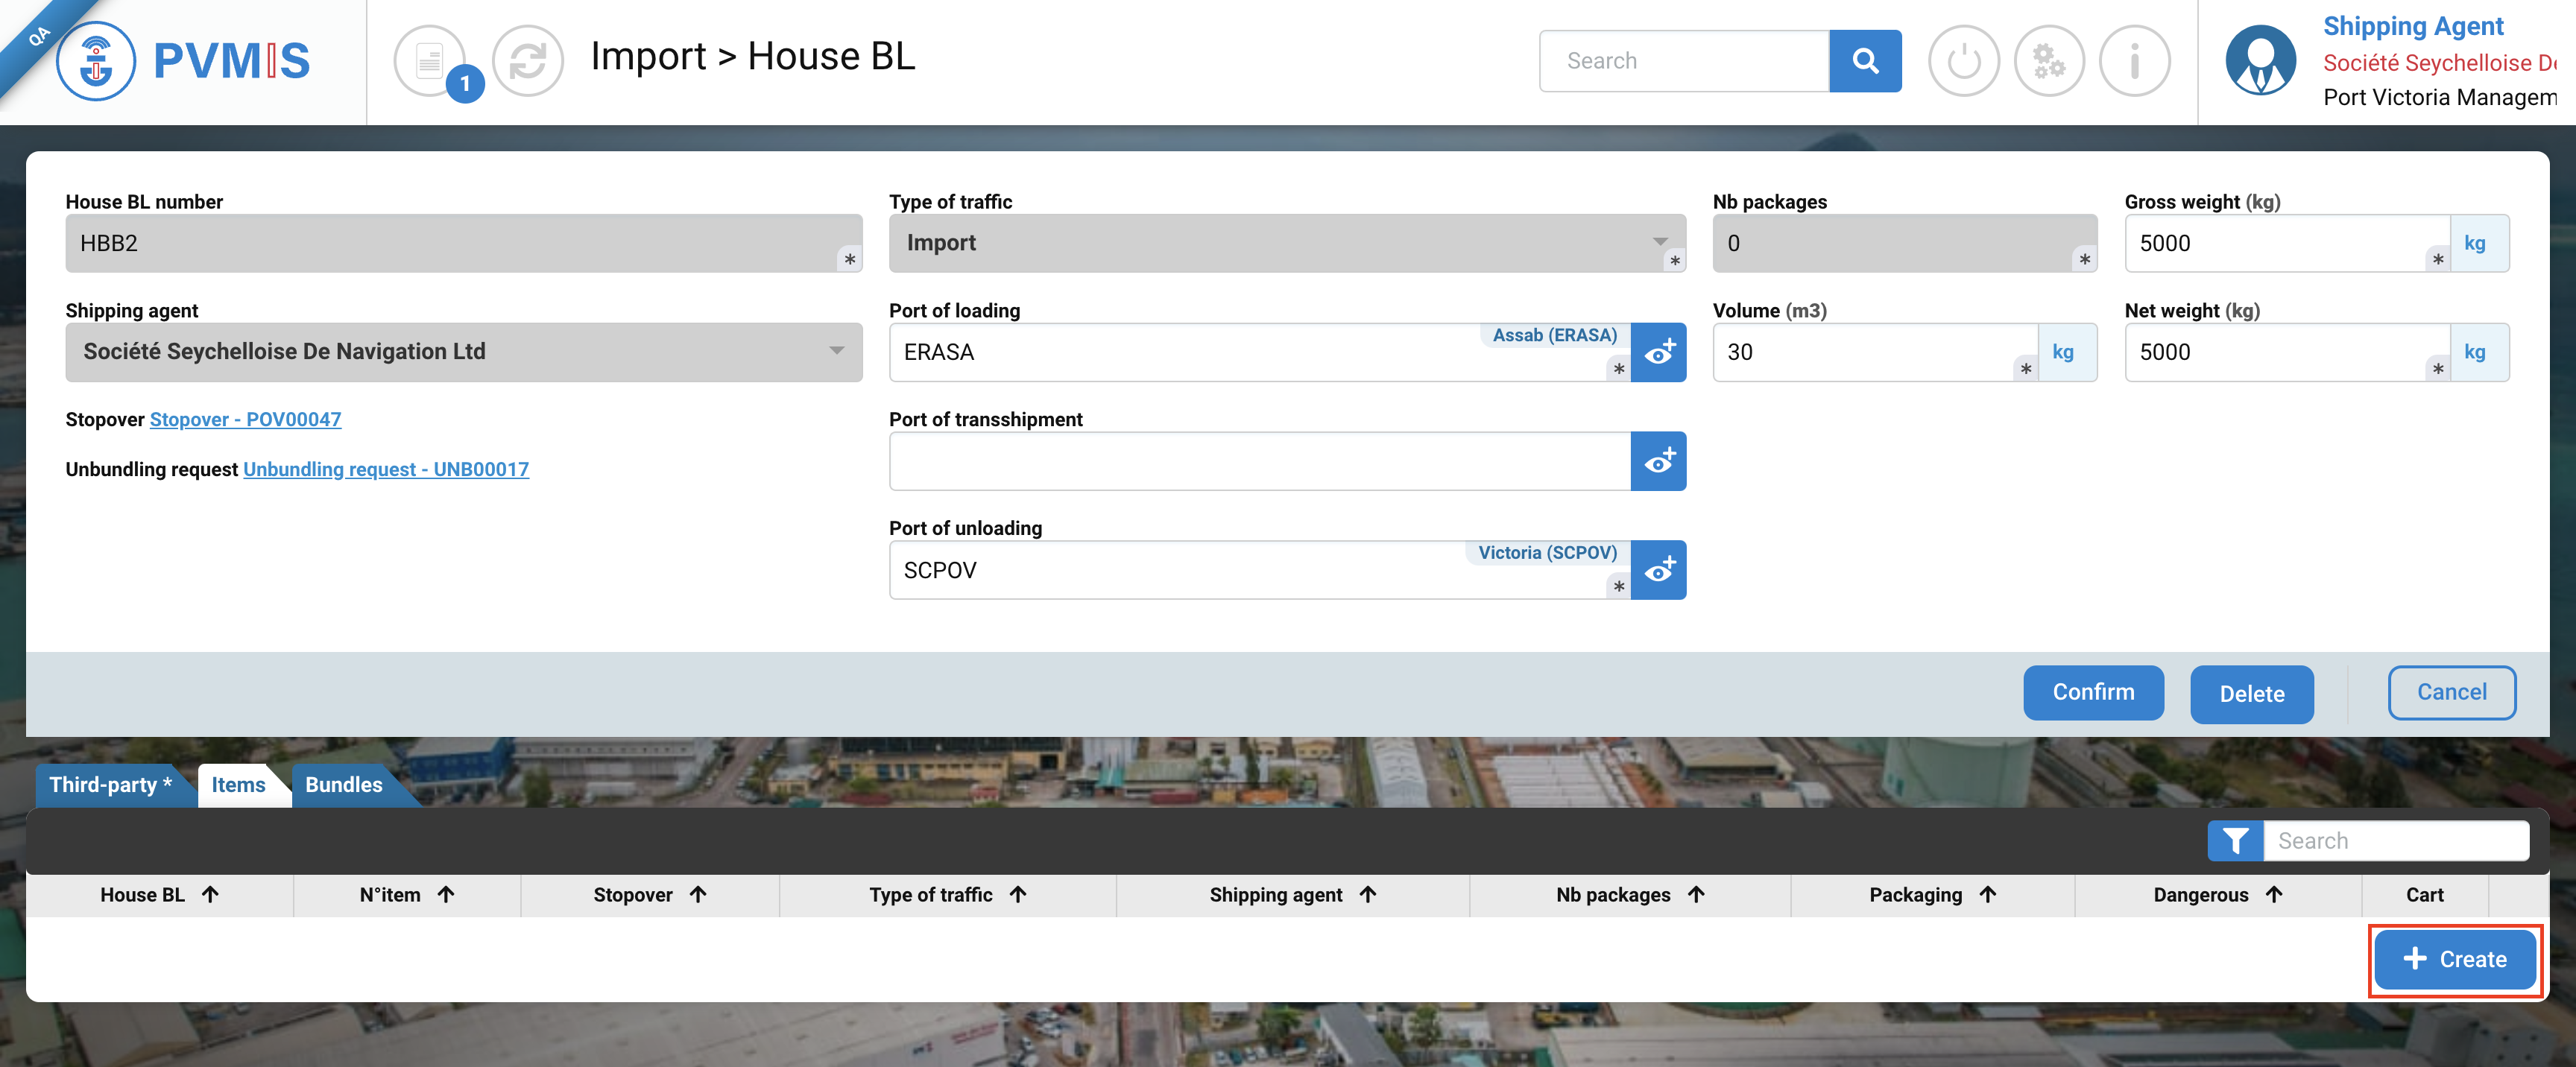Click the items table filter funnel icon

pyautogui.click(x=2235, y=841)
